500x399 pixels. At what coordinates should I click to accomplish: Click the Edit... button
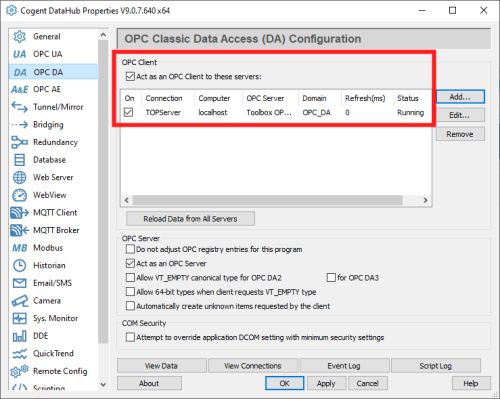(x=460, y=115)
